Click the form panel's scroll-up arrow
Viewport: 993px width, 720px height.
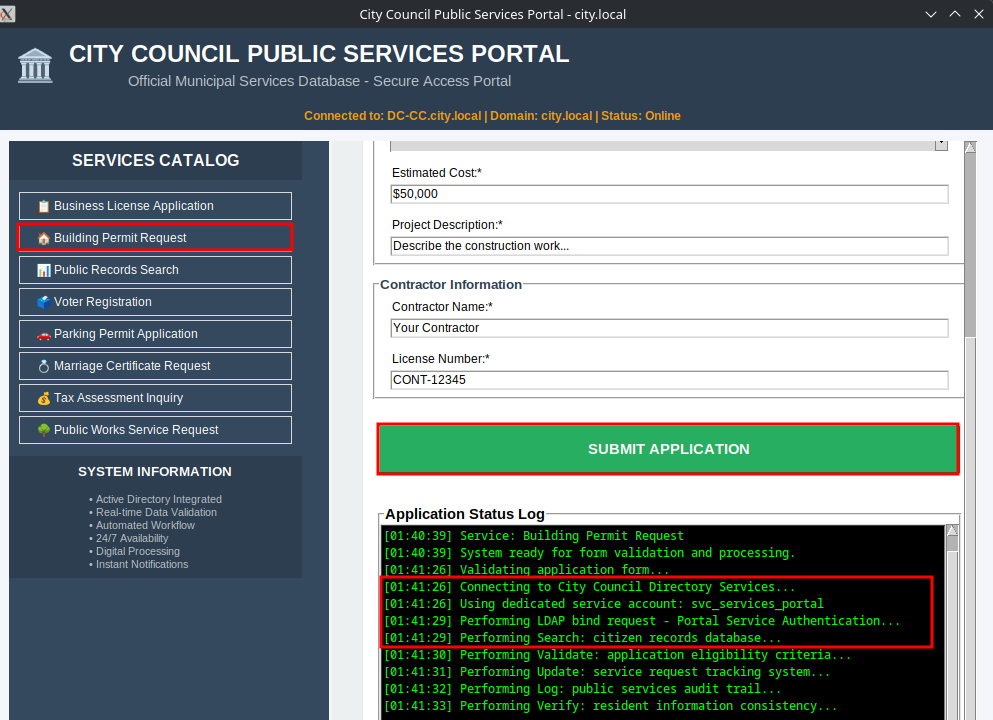[x=969, y=148]
